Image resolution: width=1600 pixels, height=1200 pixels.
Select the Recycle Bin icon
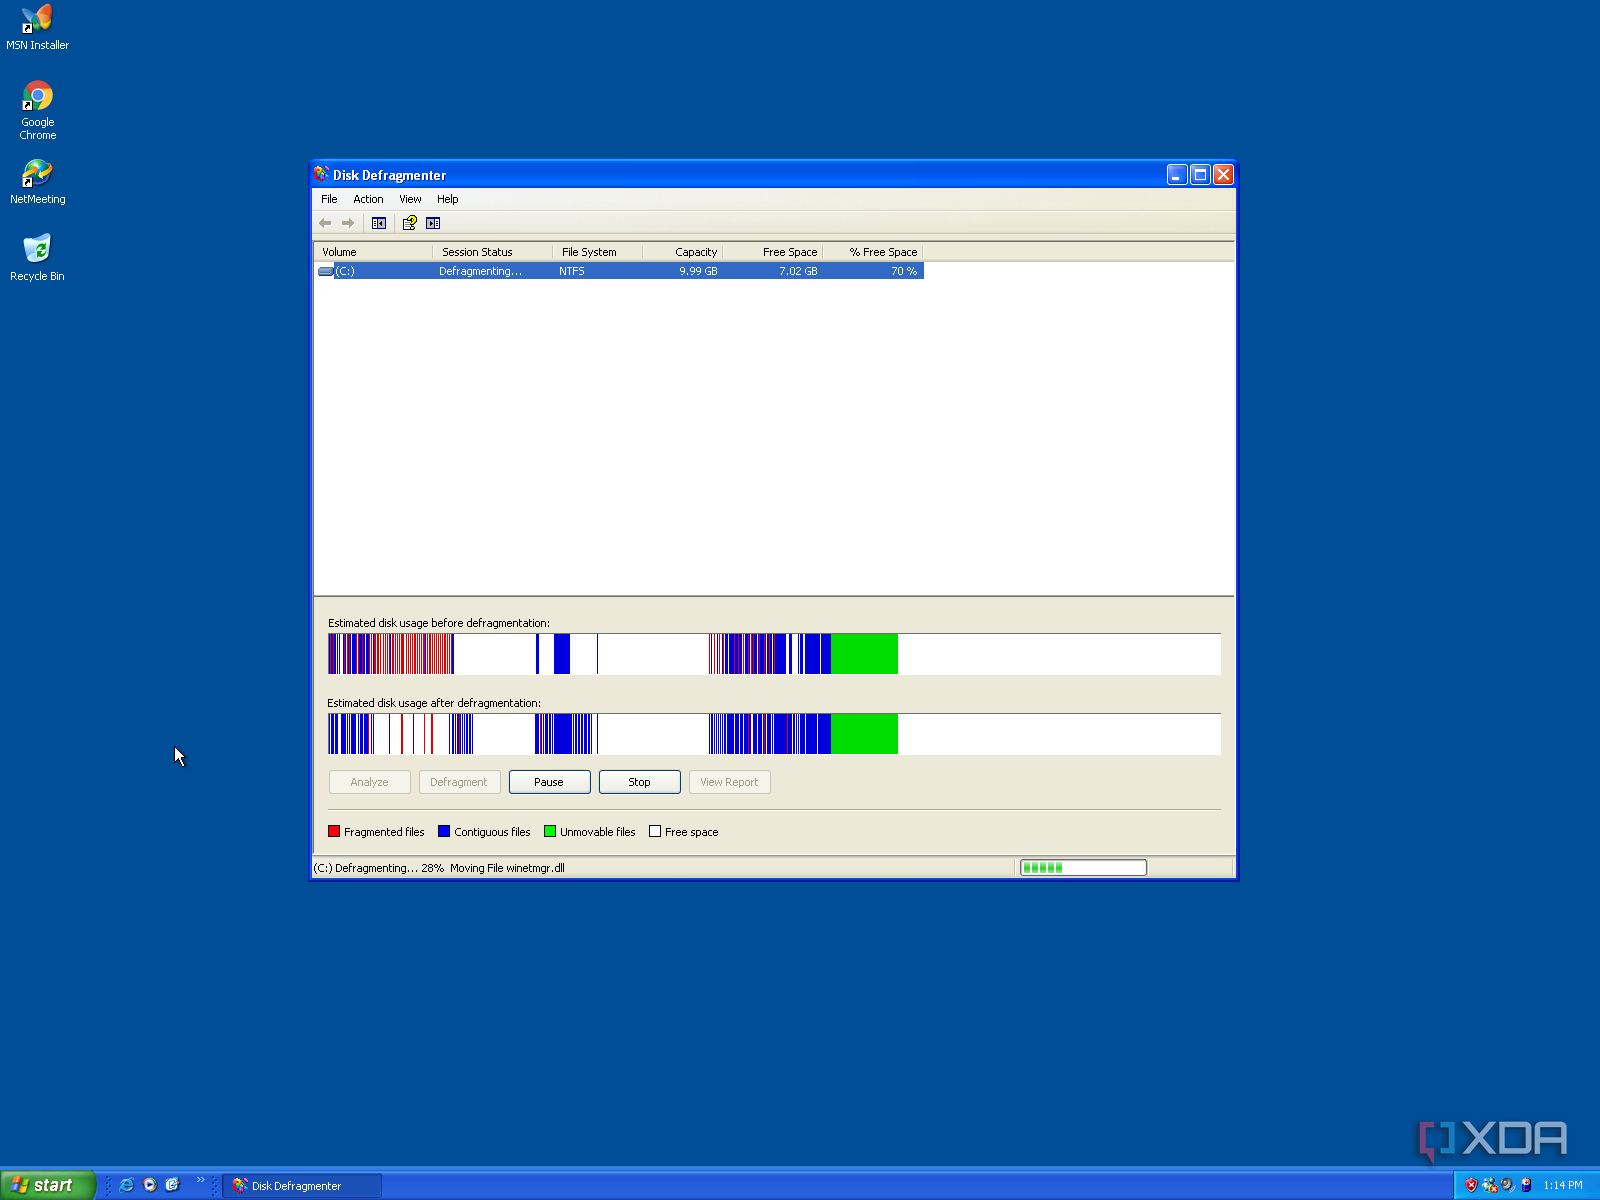point(37,258)
